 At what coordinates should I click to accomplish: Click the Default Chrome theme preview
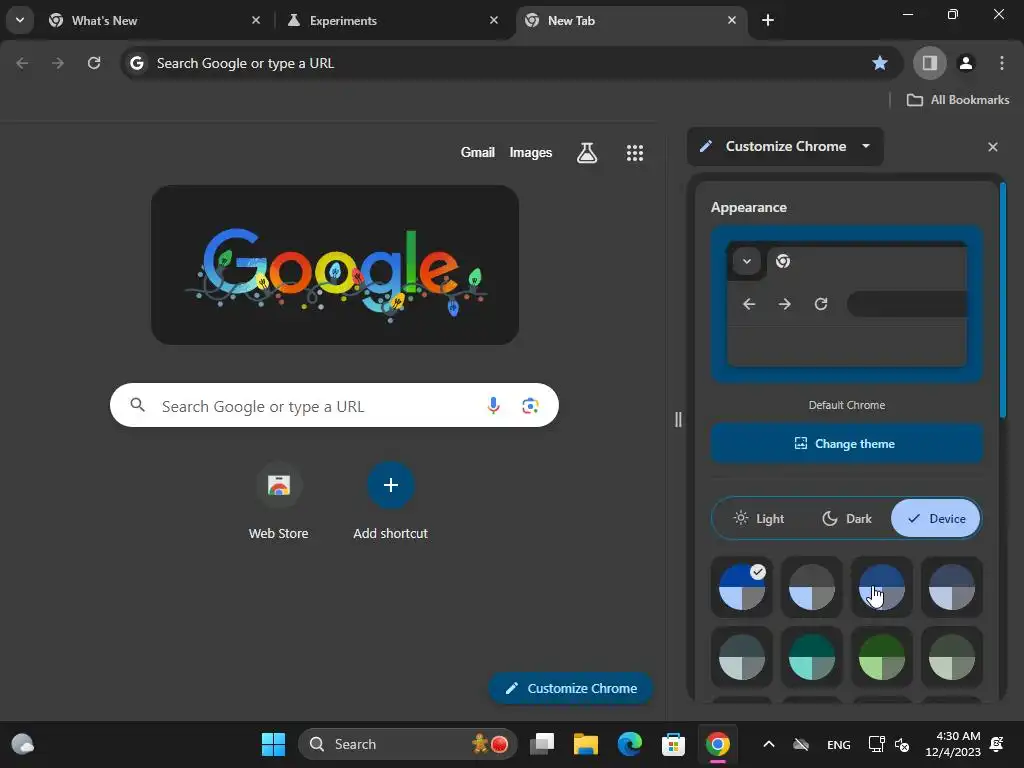click(x=847, y=304)
